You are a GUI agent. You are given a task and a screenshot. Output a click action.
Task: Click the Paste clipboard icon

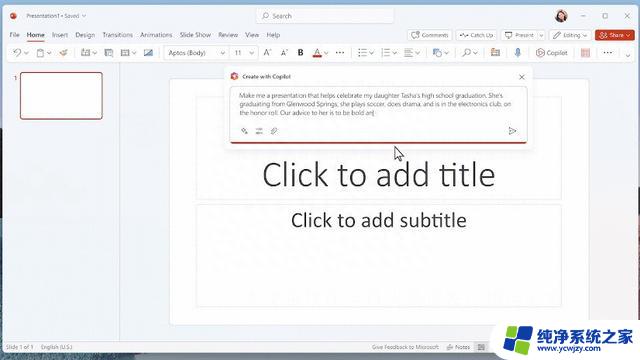(40, 53)
